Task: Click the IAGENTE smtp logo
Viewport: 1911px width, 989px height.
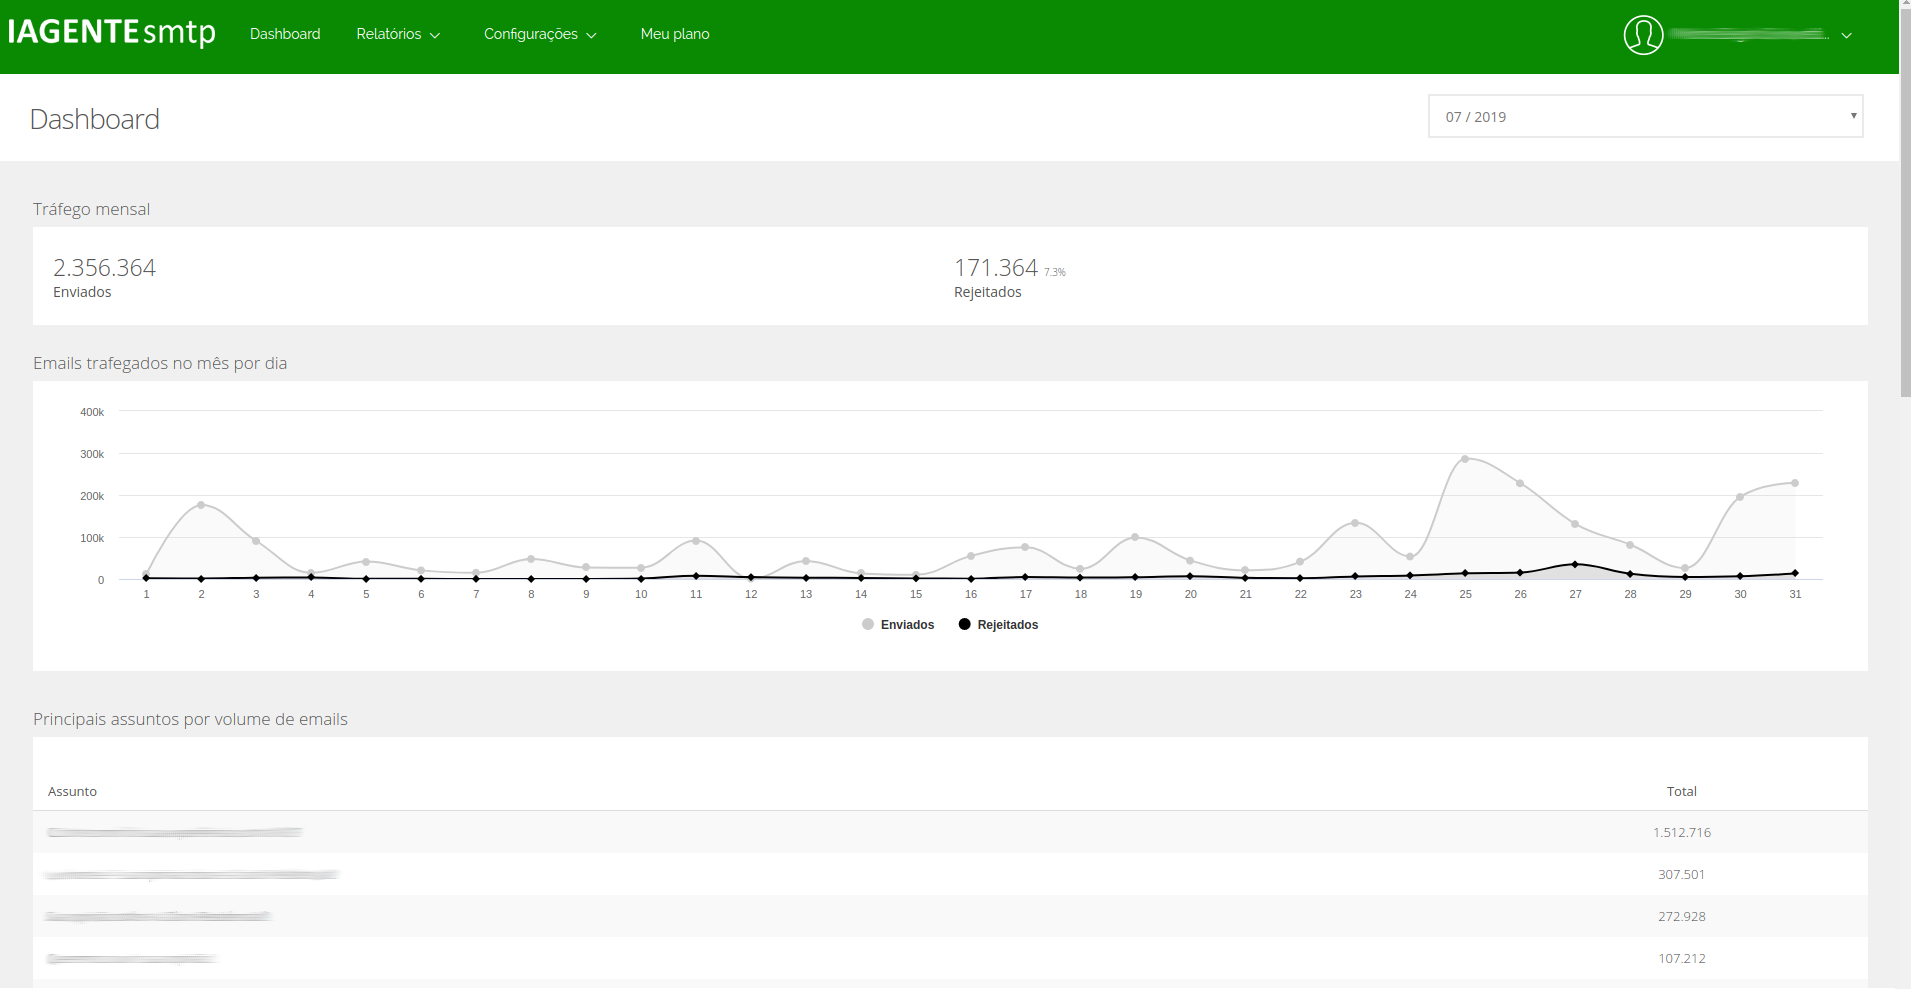Action: click(x=110, y=32)
